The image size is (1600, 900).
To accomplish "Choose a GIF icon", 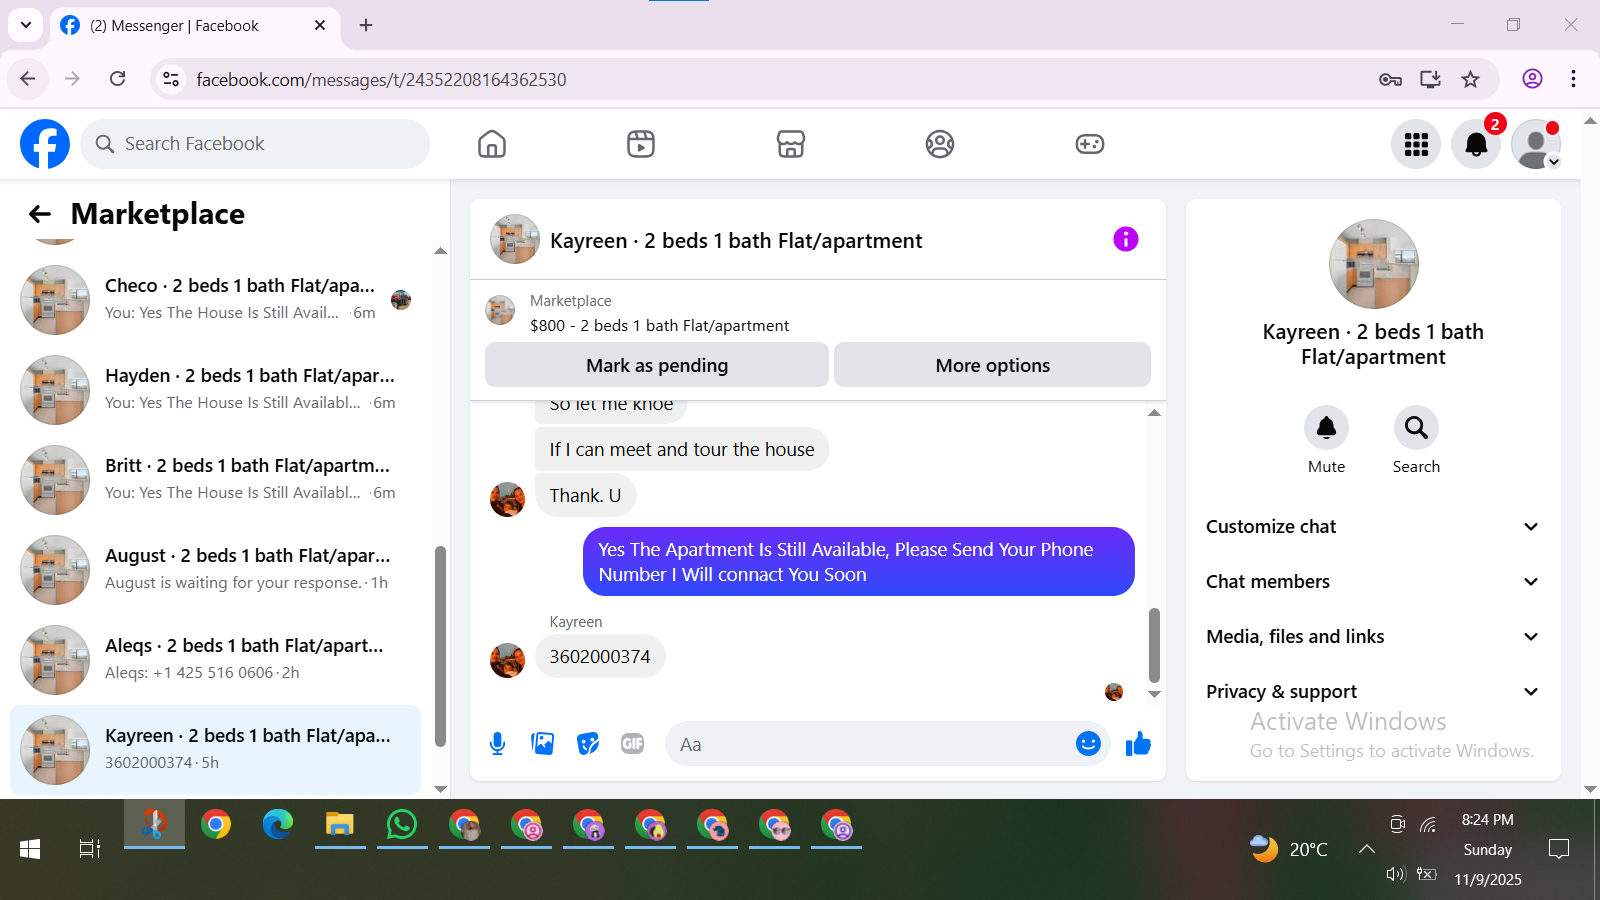I will tap(633, 744).
